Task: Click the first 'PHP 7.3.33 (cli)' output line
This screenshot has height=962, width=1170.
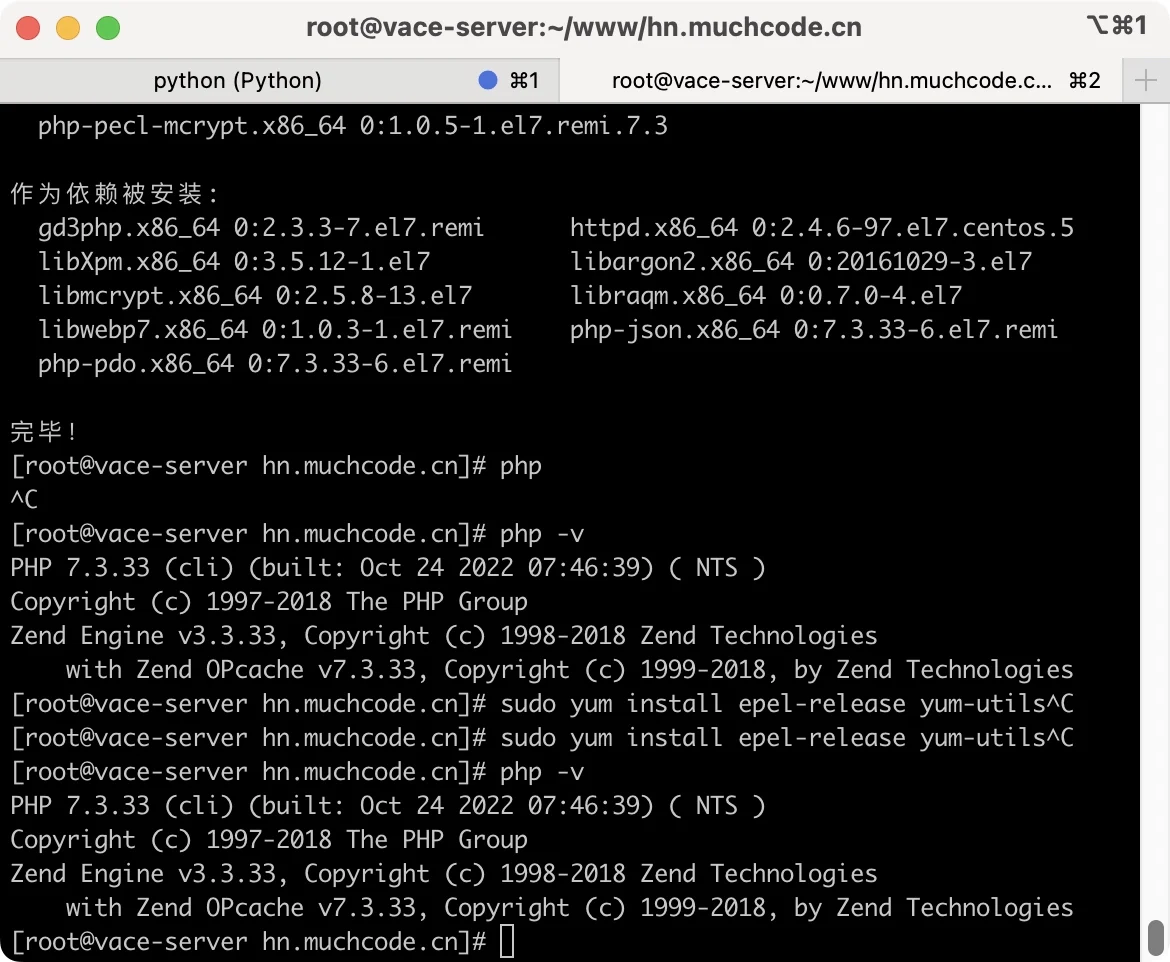Action: pyautogui.click(x=388, y=568)
